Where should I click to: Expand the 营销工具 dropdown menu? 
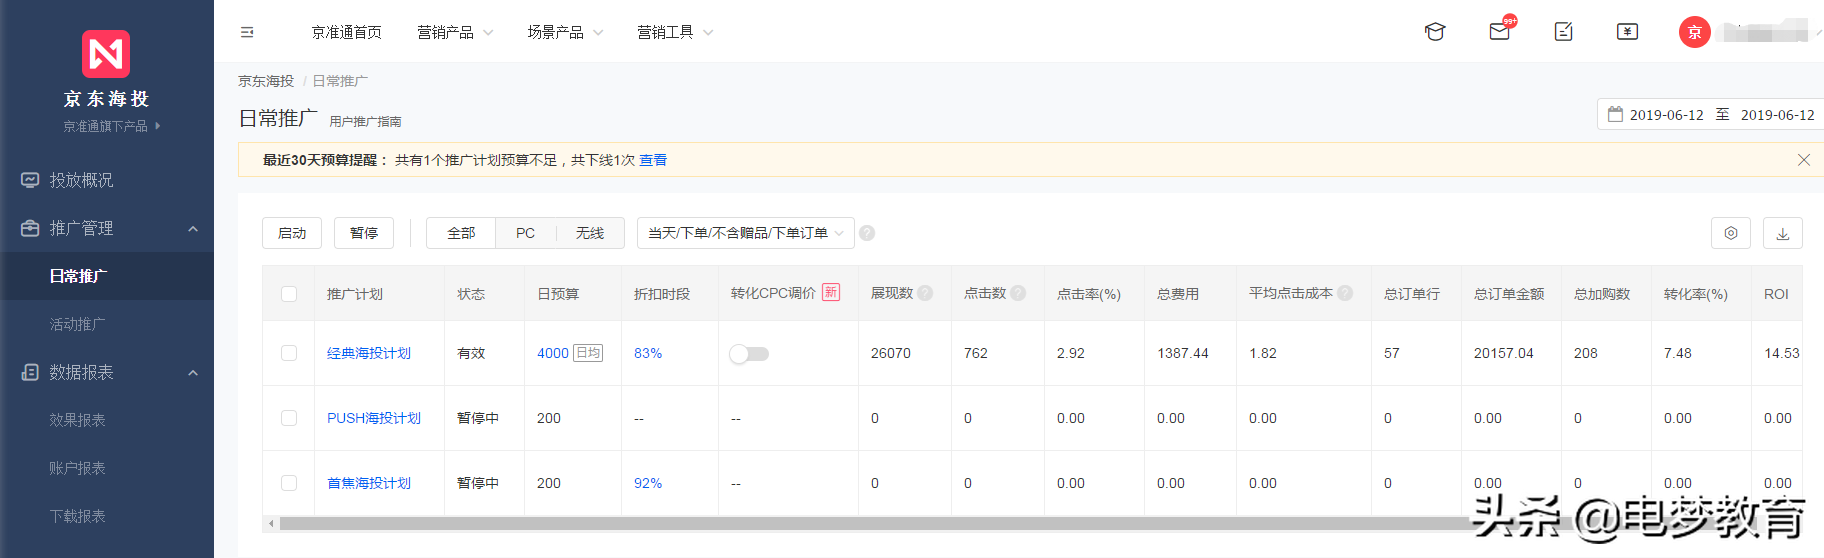click(x=675, y=32)
